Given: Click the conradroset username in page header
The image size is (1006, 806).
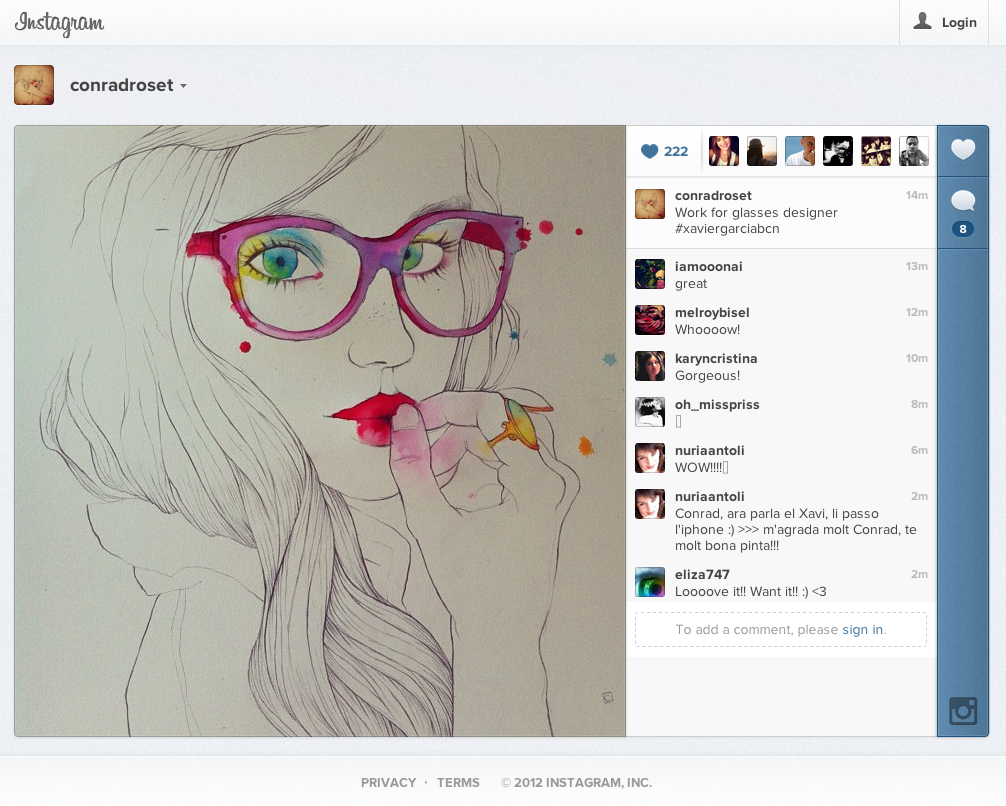Looking at the screenshot, I should tap(121, 85).
